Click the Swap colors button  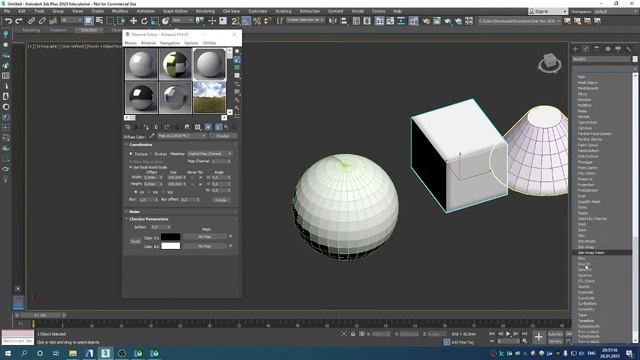(135, 242)
